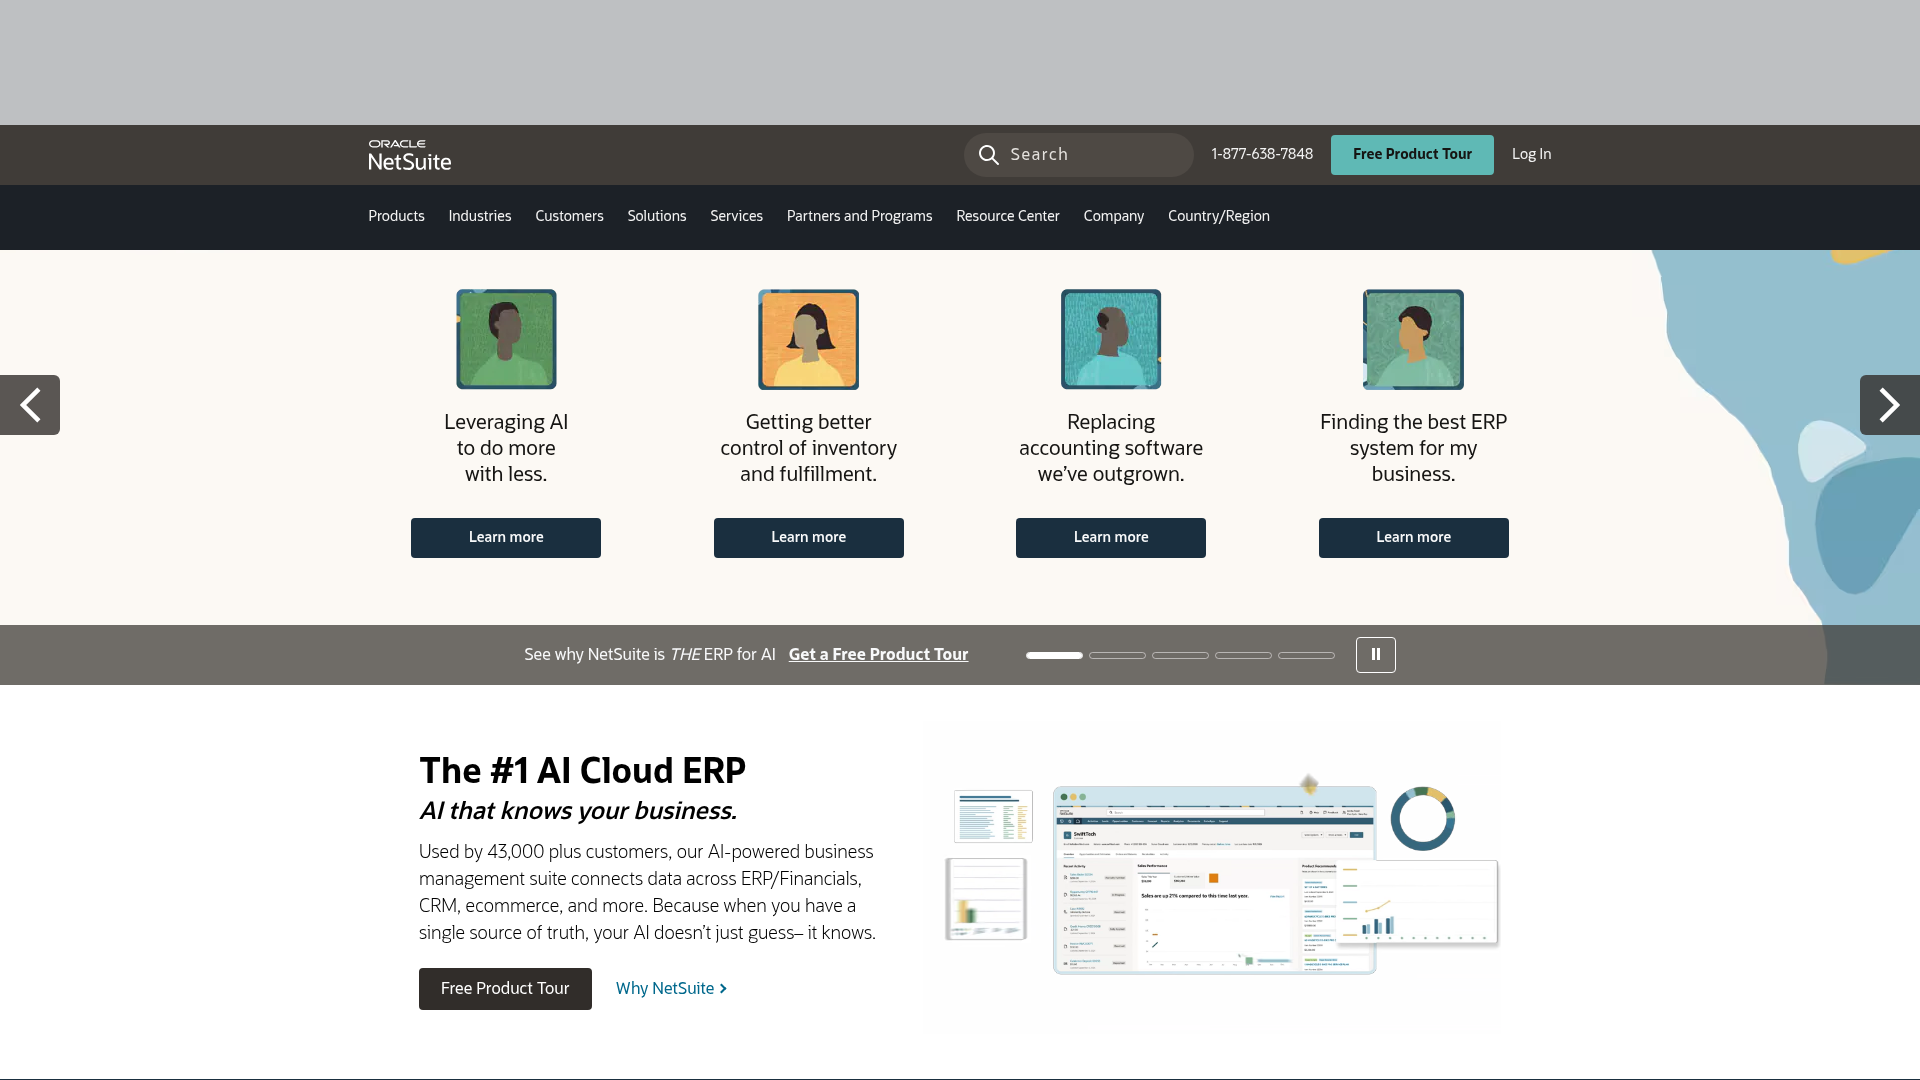
Task: Open the portrait for 'Leveraging AI to do more'
Action: [506, 339]
